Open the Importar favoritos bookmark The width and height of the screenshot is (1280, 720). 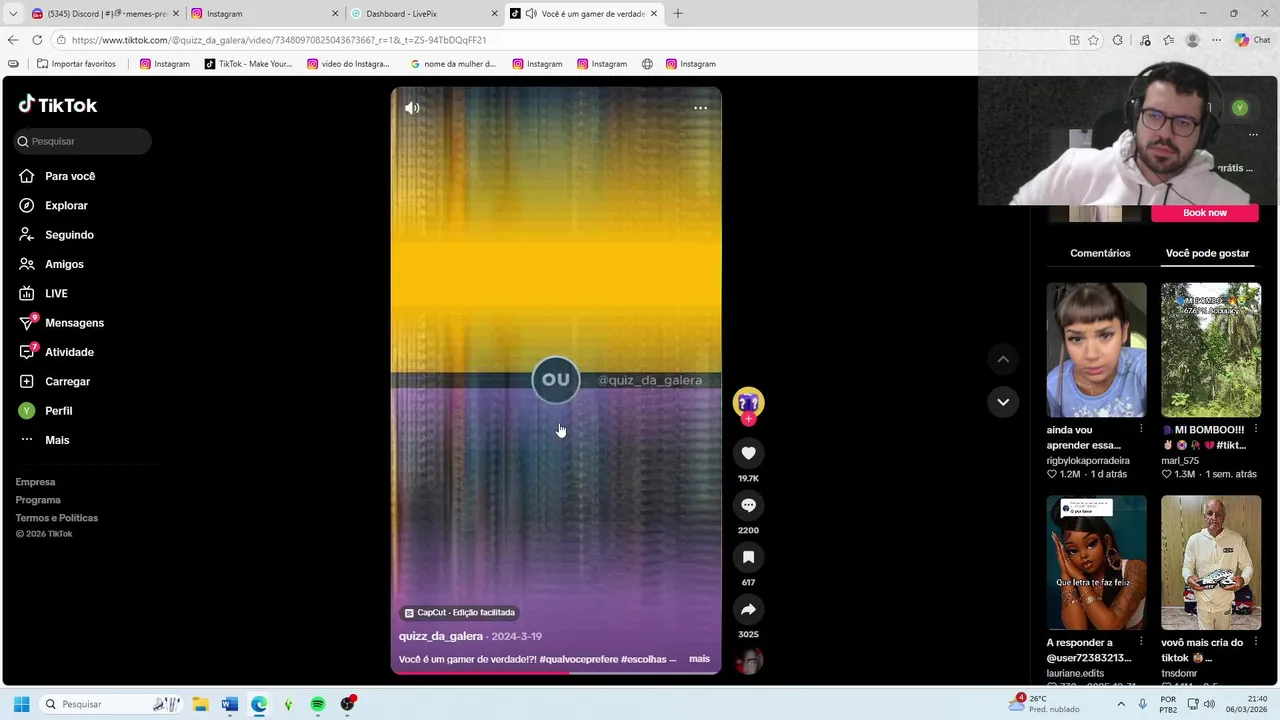76,64
